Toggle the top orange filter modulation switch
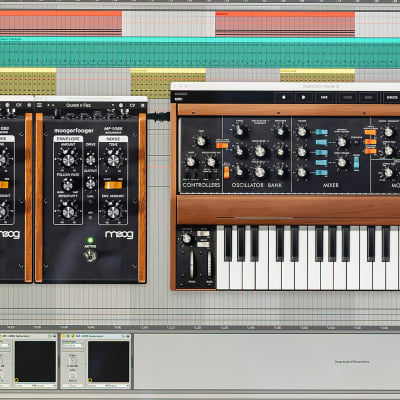The image size is (400, 400). [x=370, y=132]
